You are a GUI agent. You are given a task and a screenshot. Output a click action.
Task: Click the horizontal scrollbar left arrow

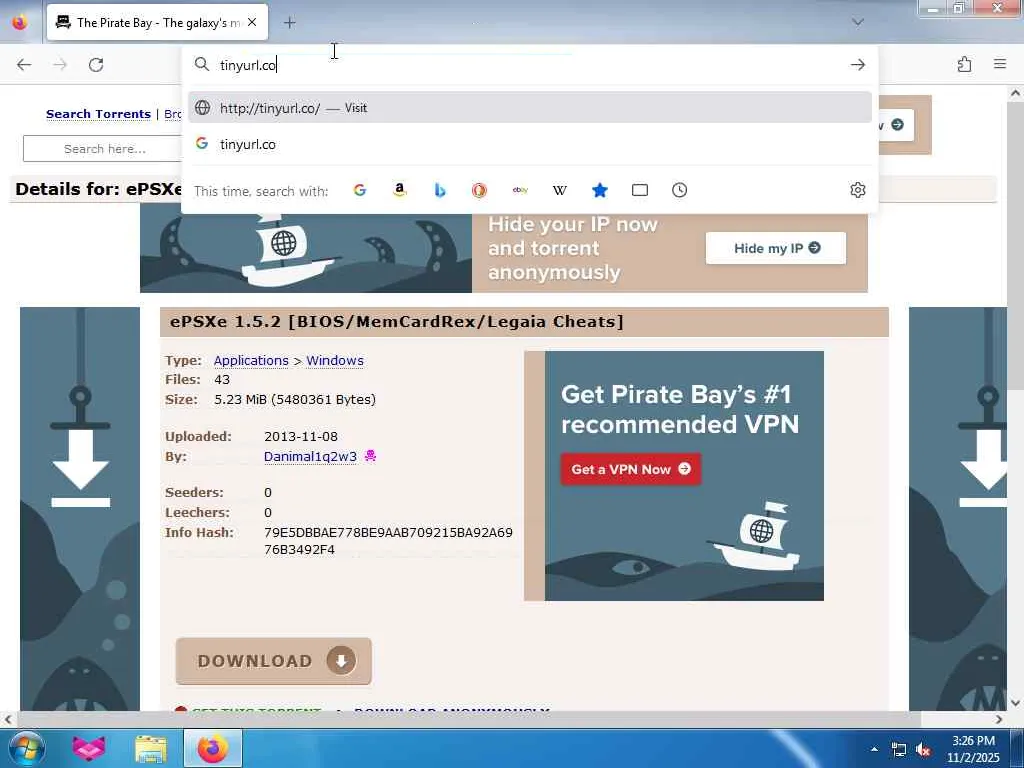point(8,719)
